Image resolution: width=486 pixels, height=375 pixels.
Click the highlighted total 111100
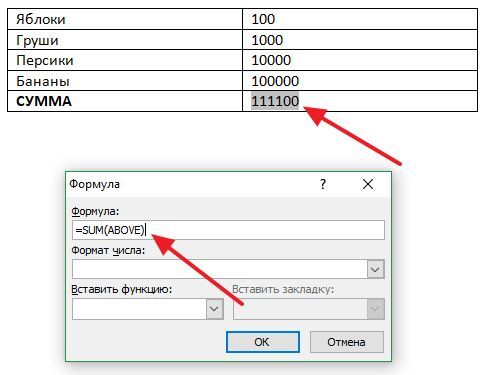tap(275, 101)
